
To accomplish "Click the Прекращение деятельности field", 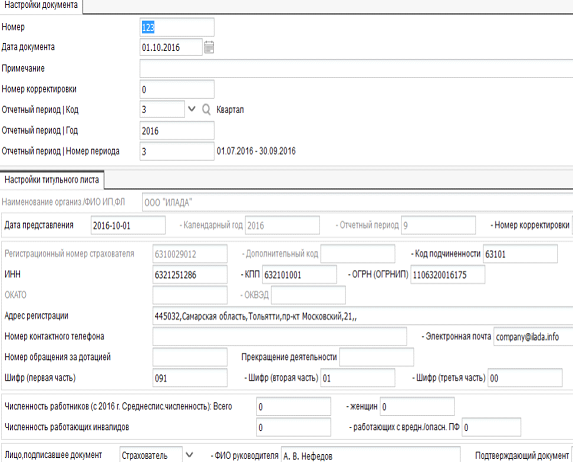I will (x=376, y=357).
